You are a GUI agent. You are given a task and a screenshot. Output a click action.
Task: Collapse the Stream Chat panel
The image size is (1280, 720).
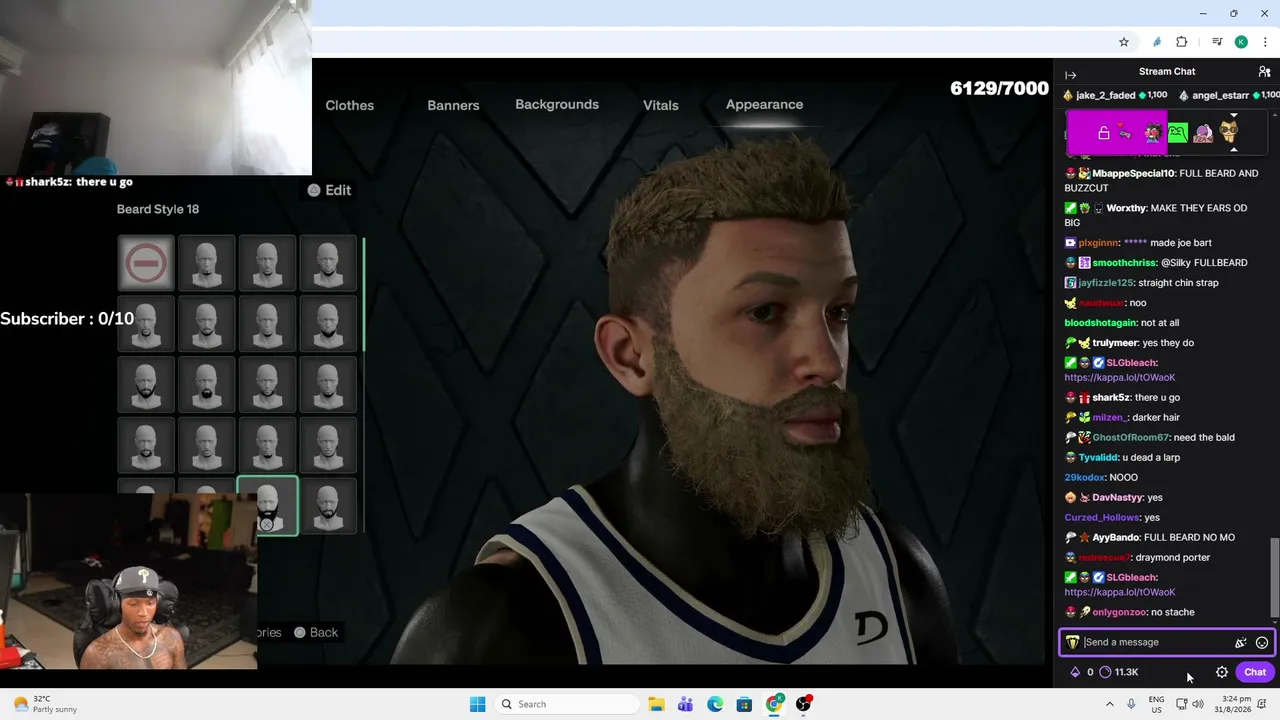click(1070, 75)
